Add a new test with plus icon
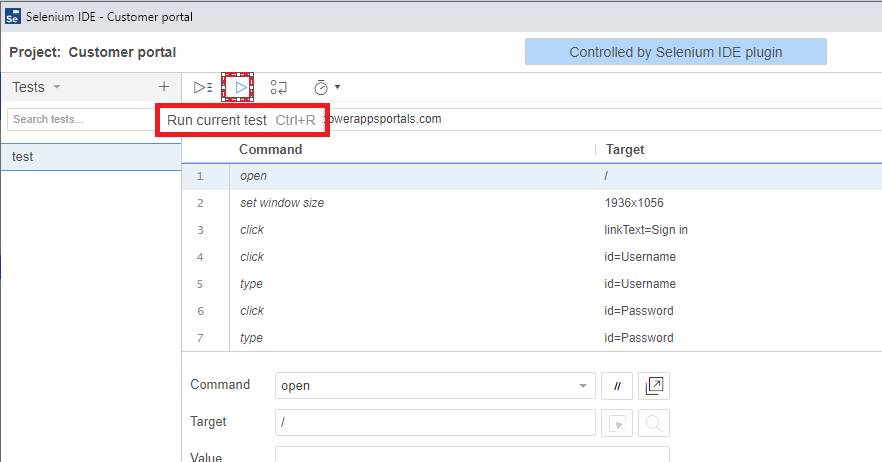The image size is (882, 462). (x=164, y=87)
